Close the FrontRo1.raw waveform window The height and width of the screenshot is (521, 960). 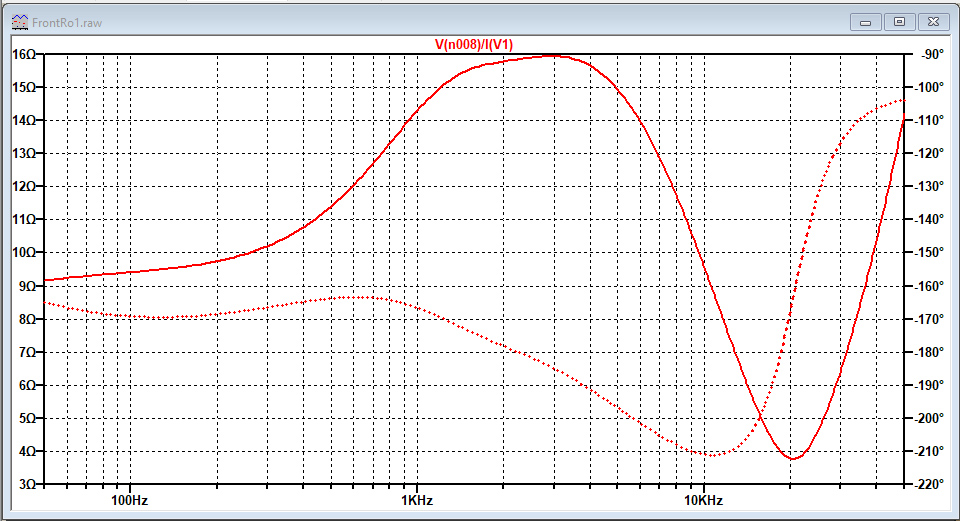tap(934, 22)
